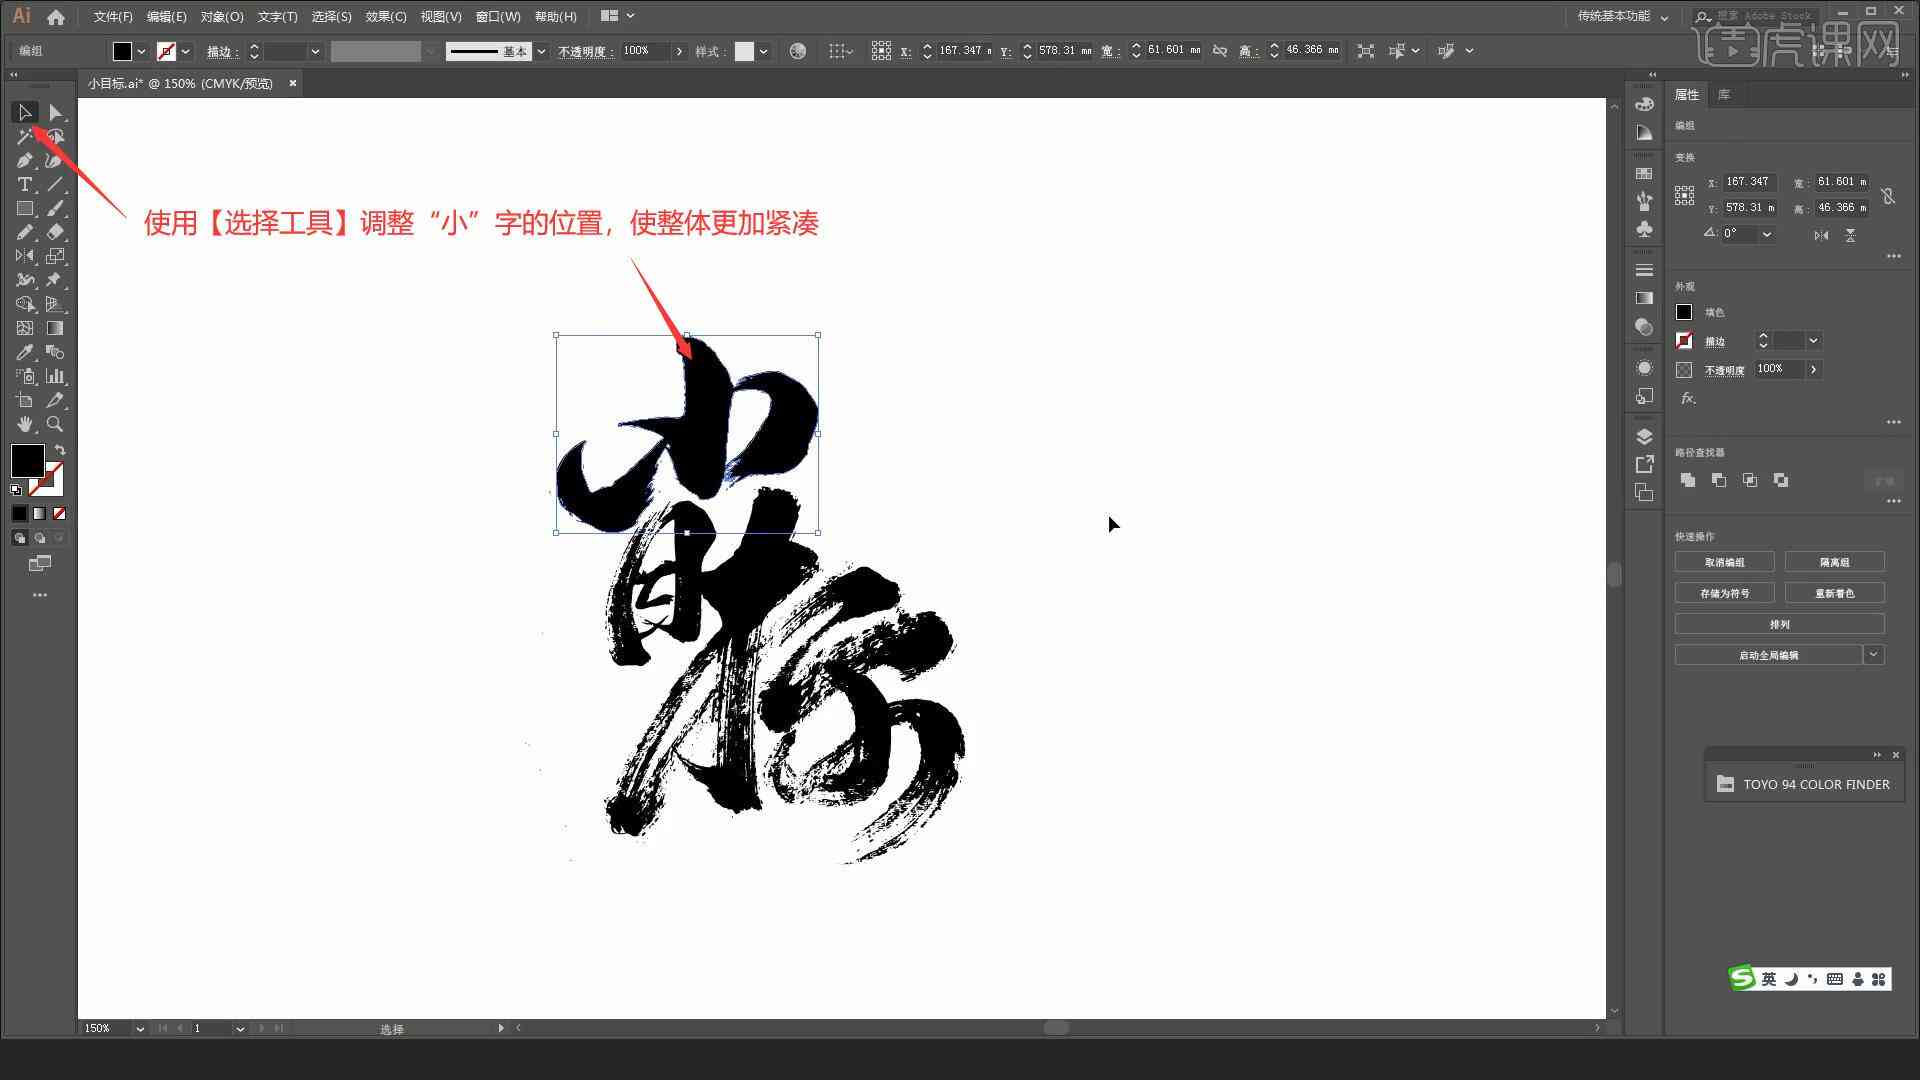Click 重新着色 button in quick actions
This screenshot has height=1080, width=1920.
(x=1834, y=592)
